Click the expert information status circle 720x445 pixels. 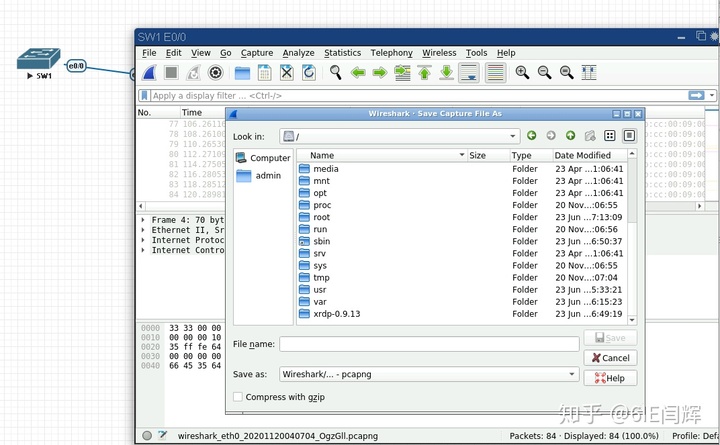pyautogui.click(x=147, y=435)
